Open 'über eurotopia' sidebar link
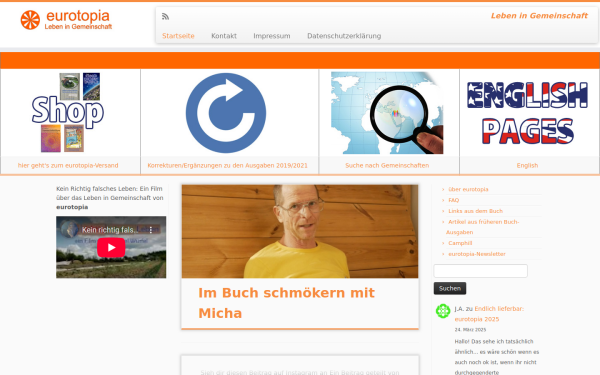The height and width of the screenshot is (375, 600). [468, 189]
